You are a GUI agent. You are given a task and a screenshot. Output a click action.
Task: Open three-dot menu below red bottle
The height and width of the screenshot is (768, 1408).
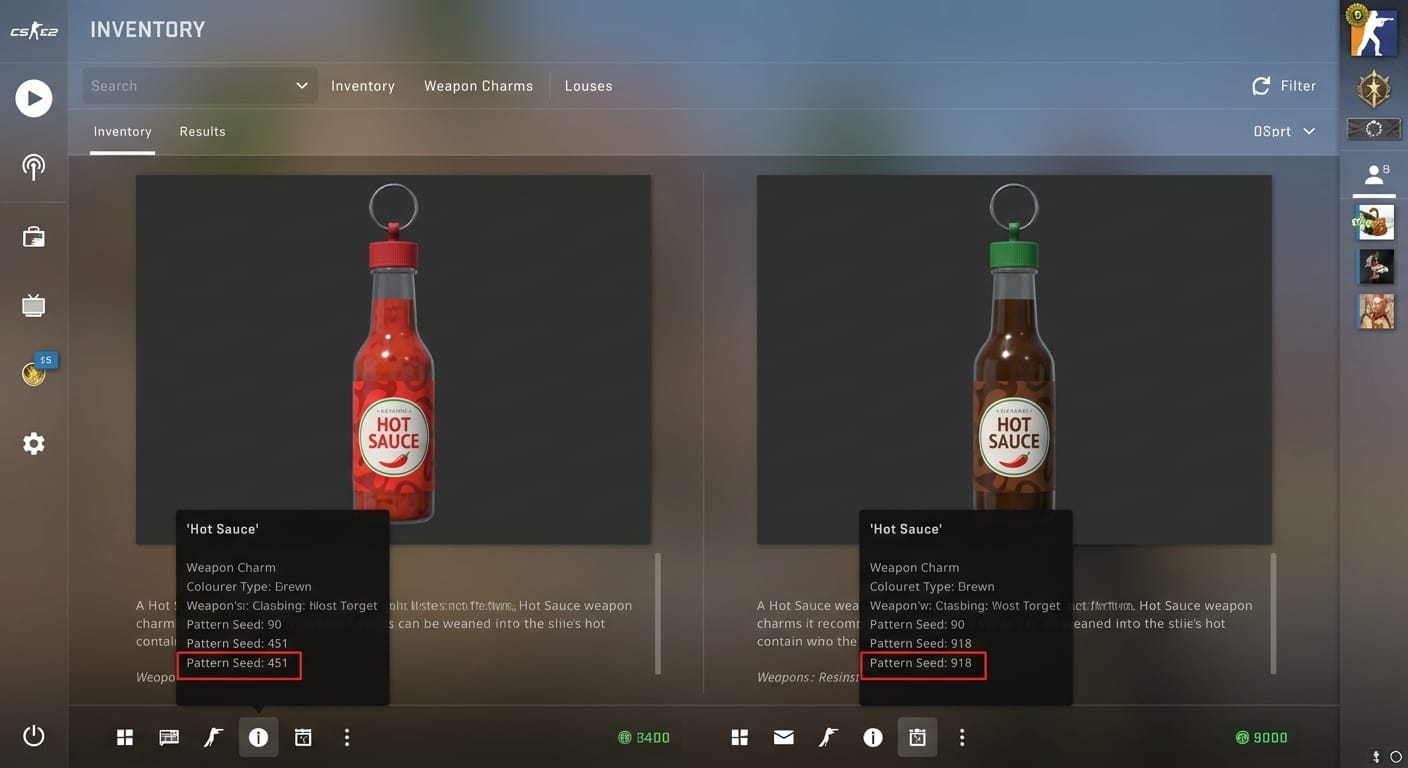point(347,738)
